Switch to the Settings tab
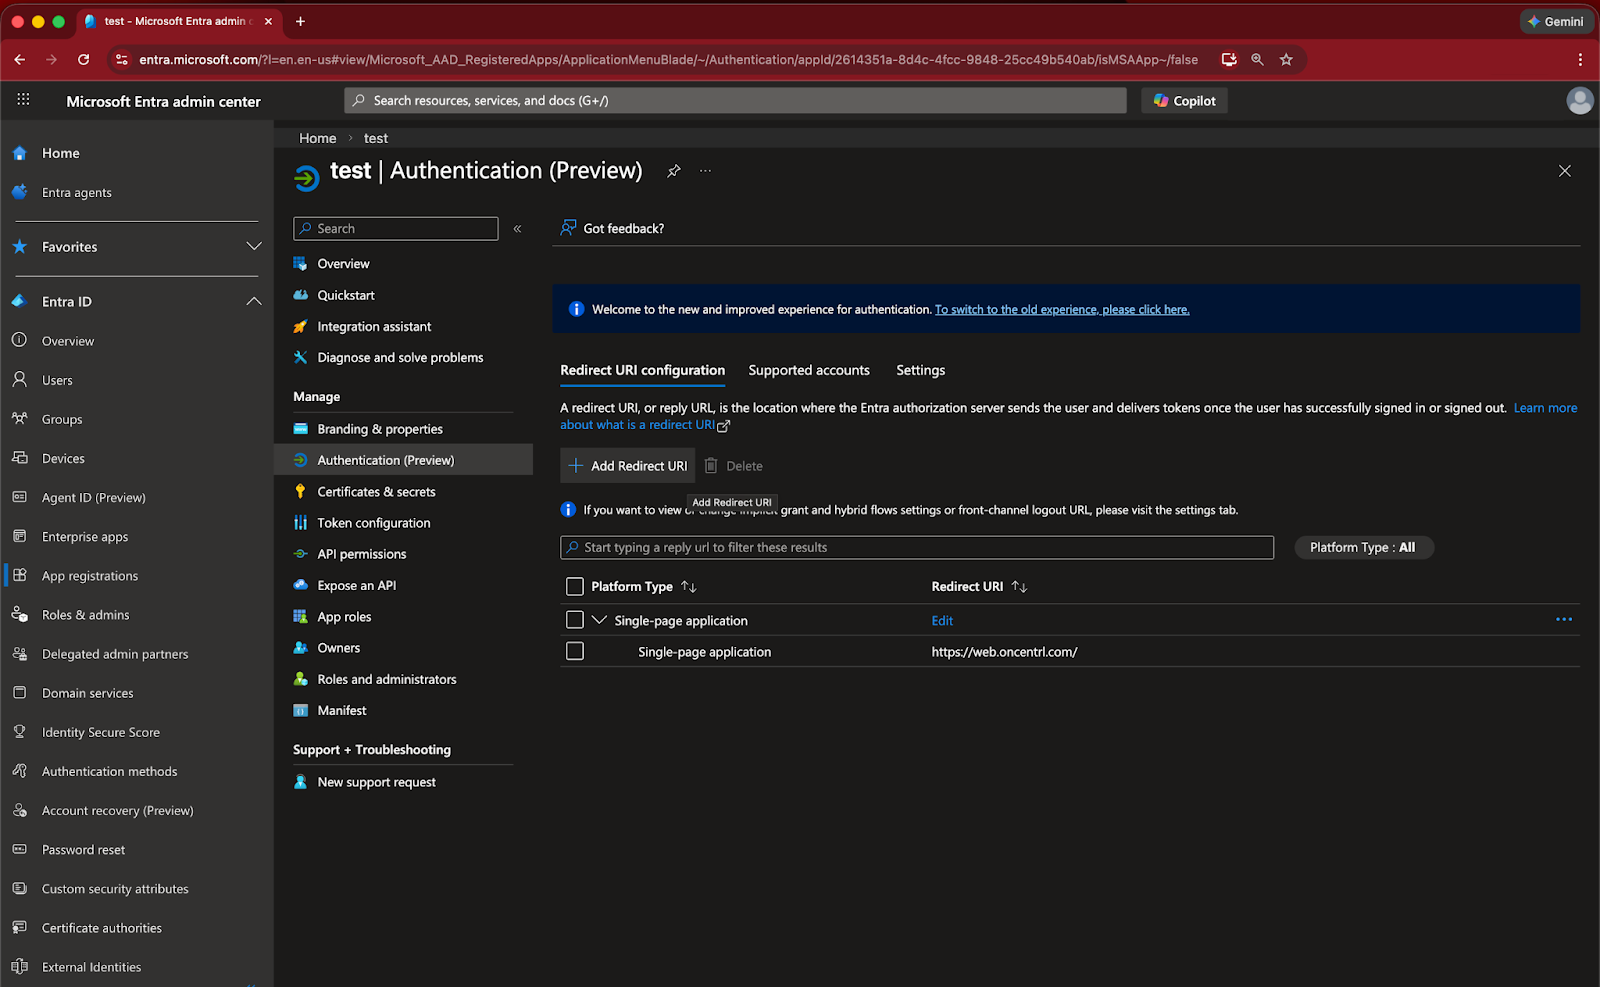 coord(921,370)
